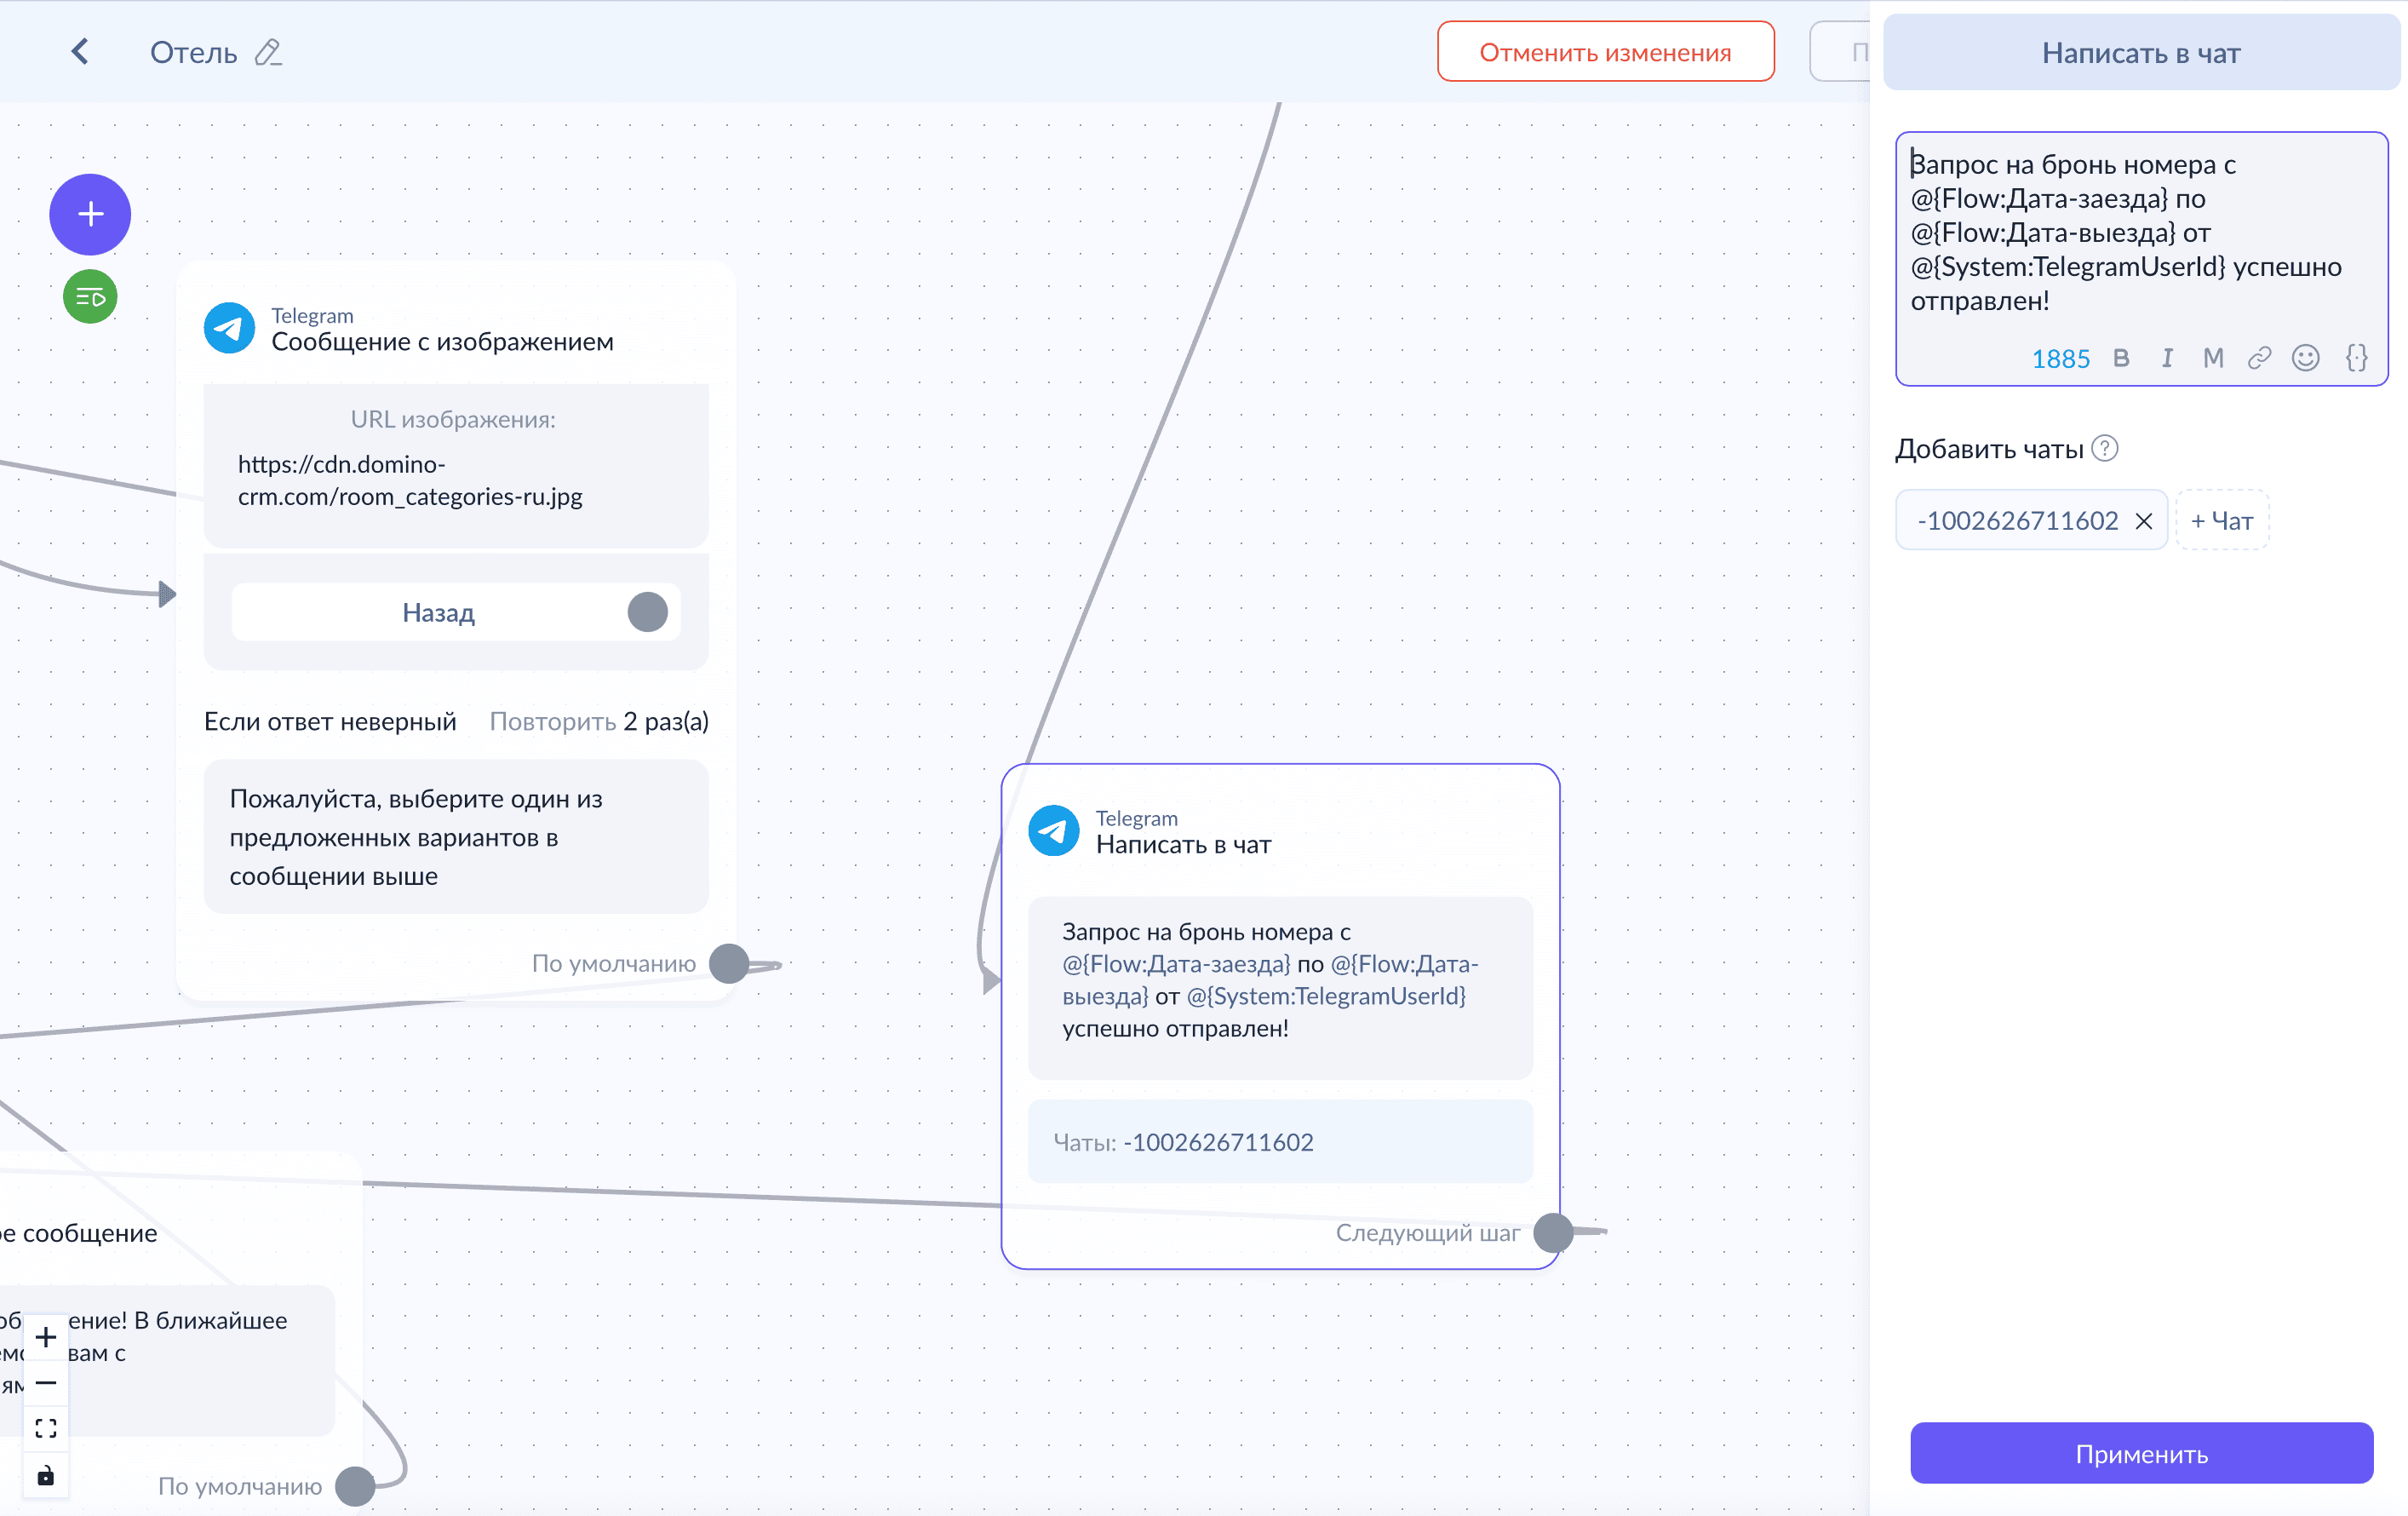The width and height of the screenshot is (2408, 1516).
Task: Click Telegram icon of Написать в чат block
Action: coord(1054,831)
